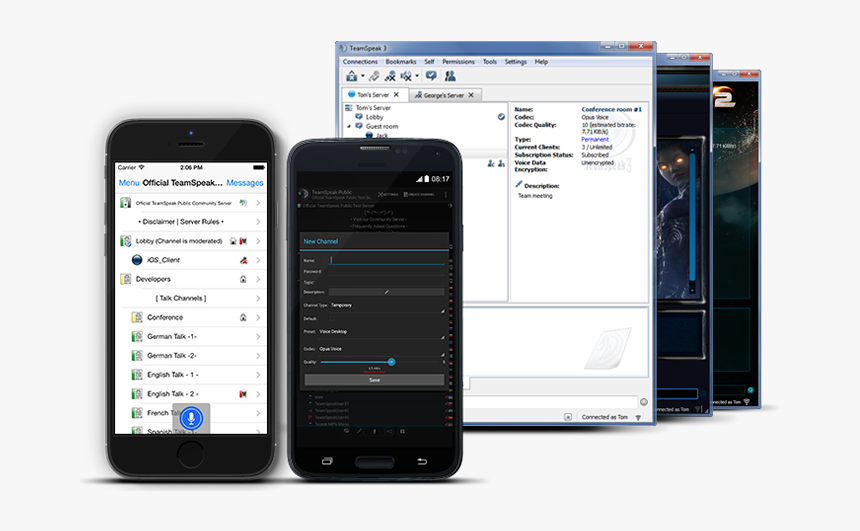Image resolution: width=860 pixels, height=531 pixels.
Task: Switch to George's Server tab
Action: [x=444, y=95]
